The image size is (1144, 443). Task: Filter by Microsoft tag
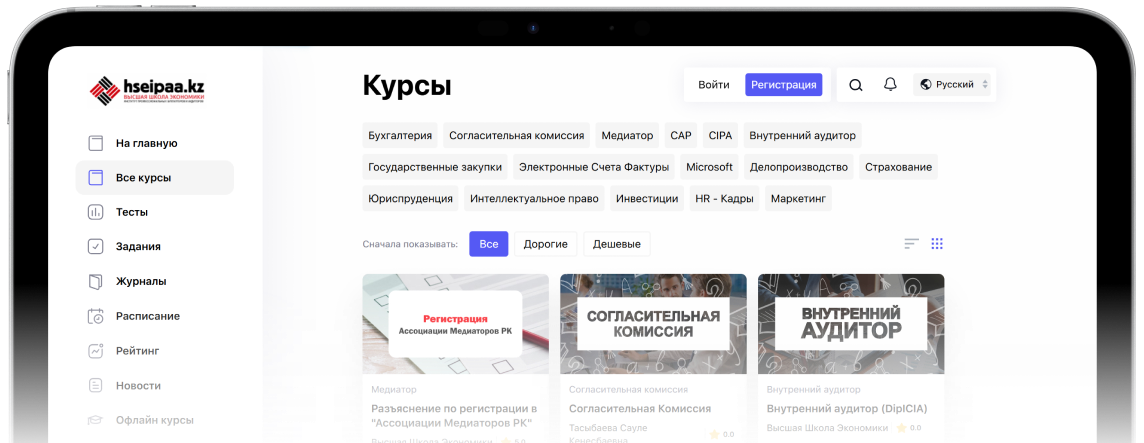[709, 167]
